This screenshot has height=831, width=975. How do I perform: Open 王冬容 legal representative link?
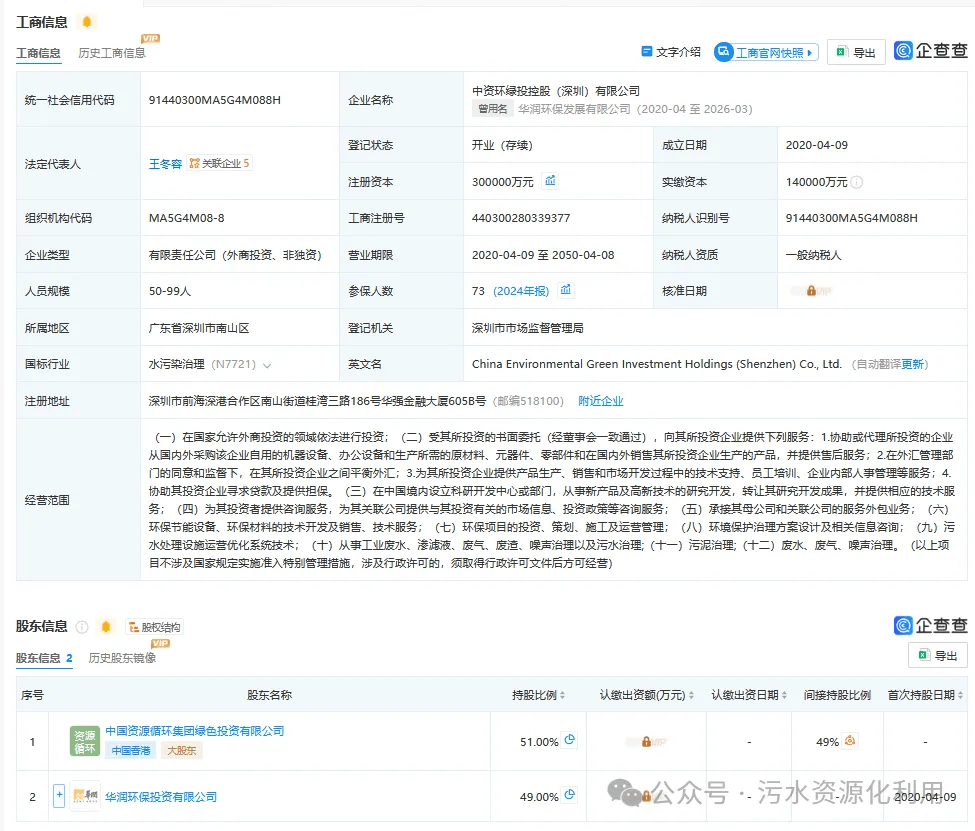[x=165, y=163]
